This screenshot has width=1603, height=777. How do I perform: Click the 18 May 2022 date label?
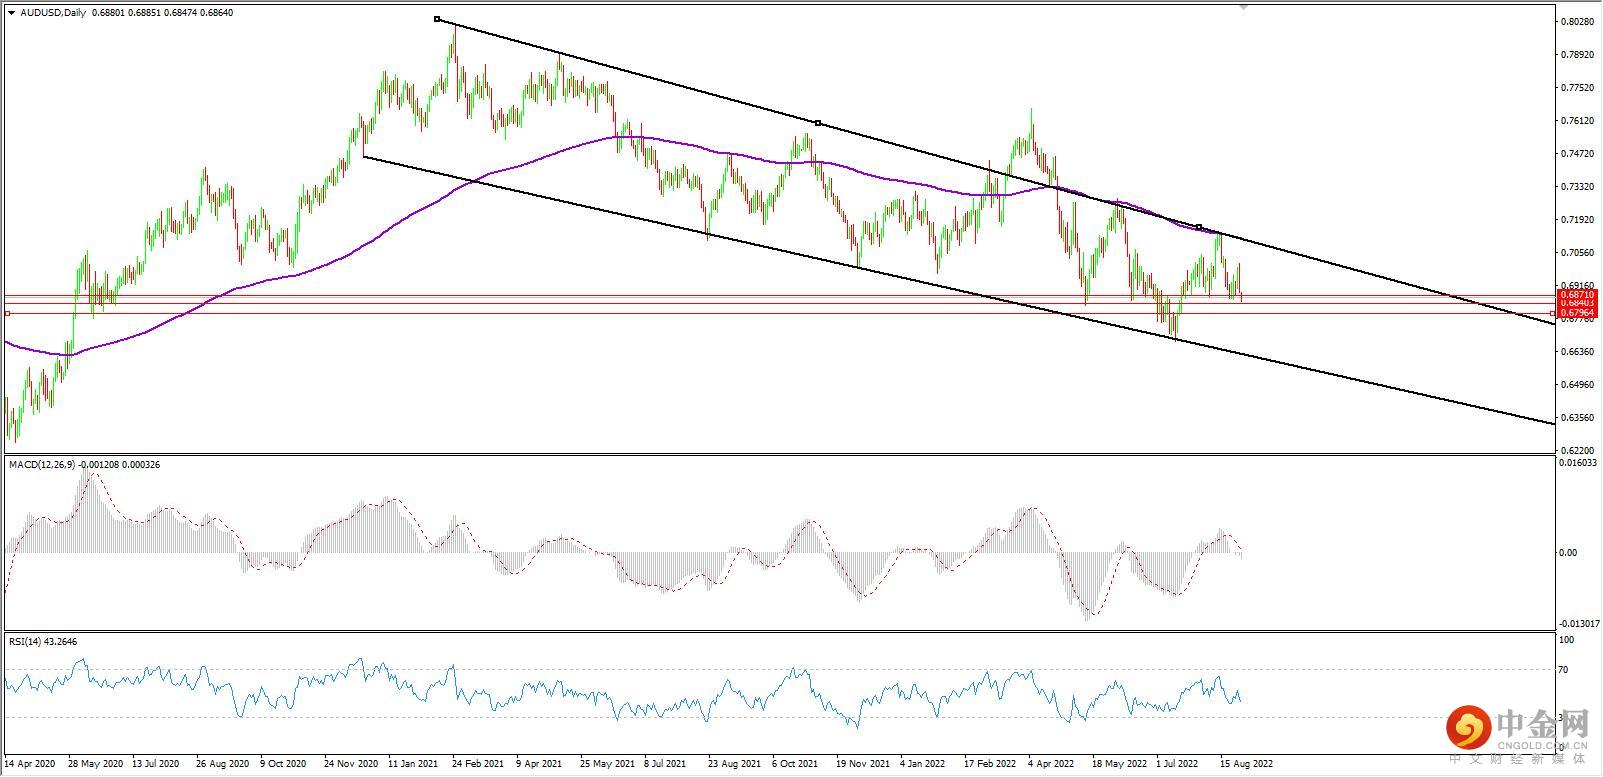(x=1118, y=762)
